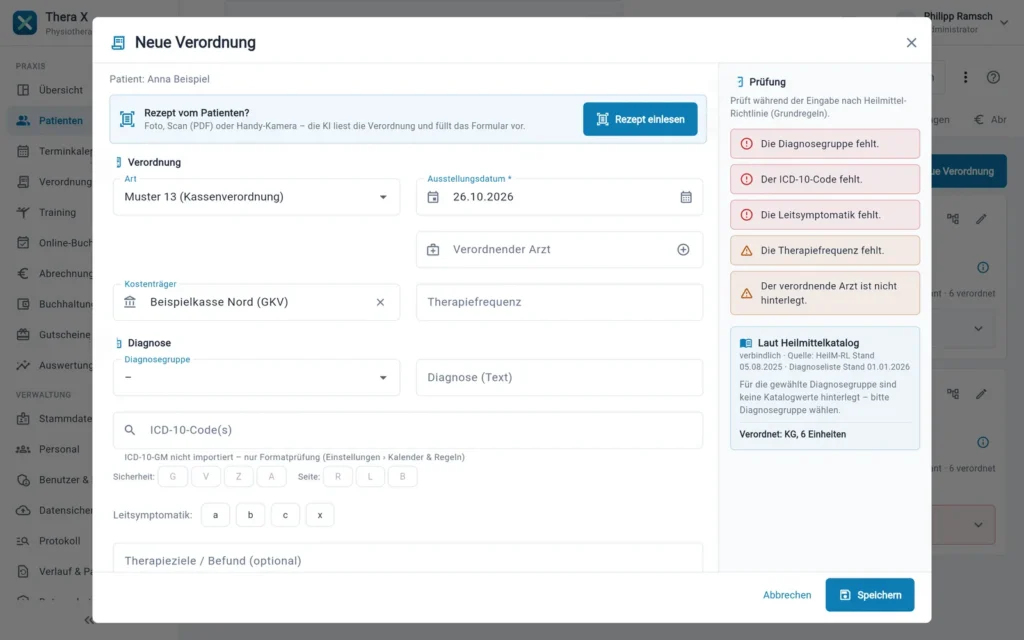
Task: Click the Leitsymptomatik fehlt error message
Action: [825, 215]
